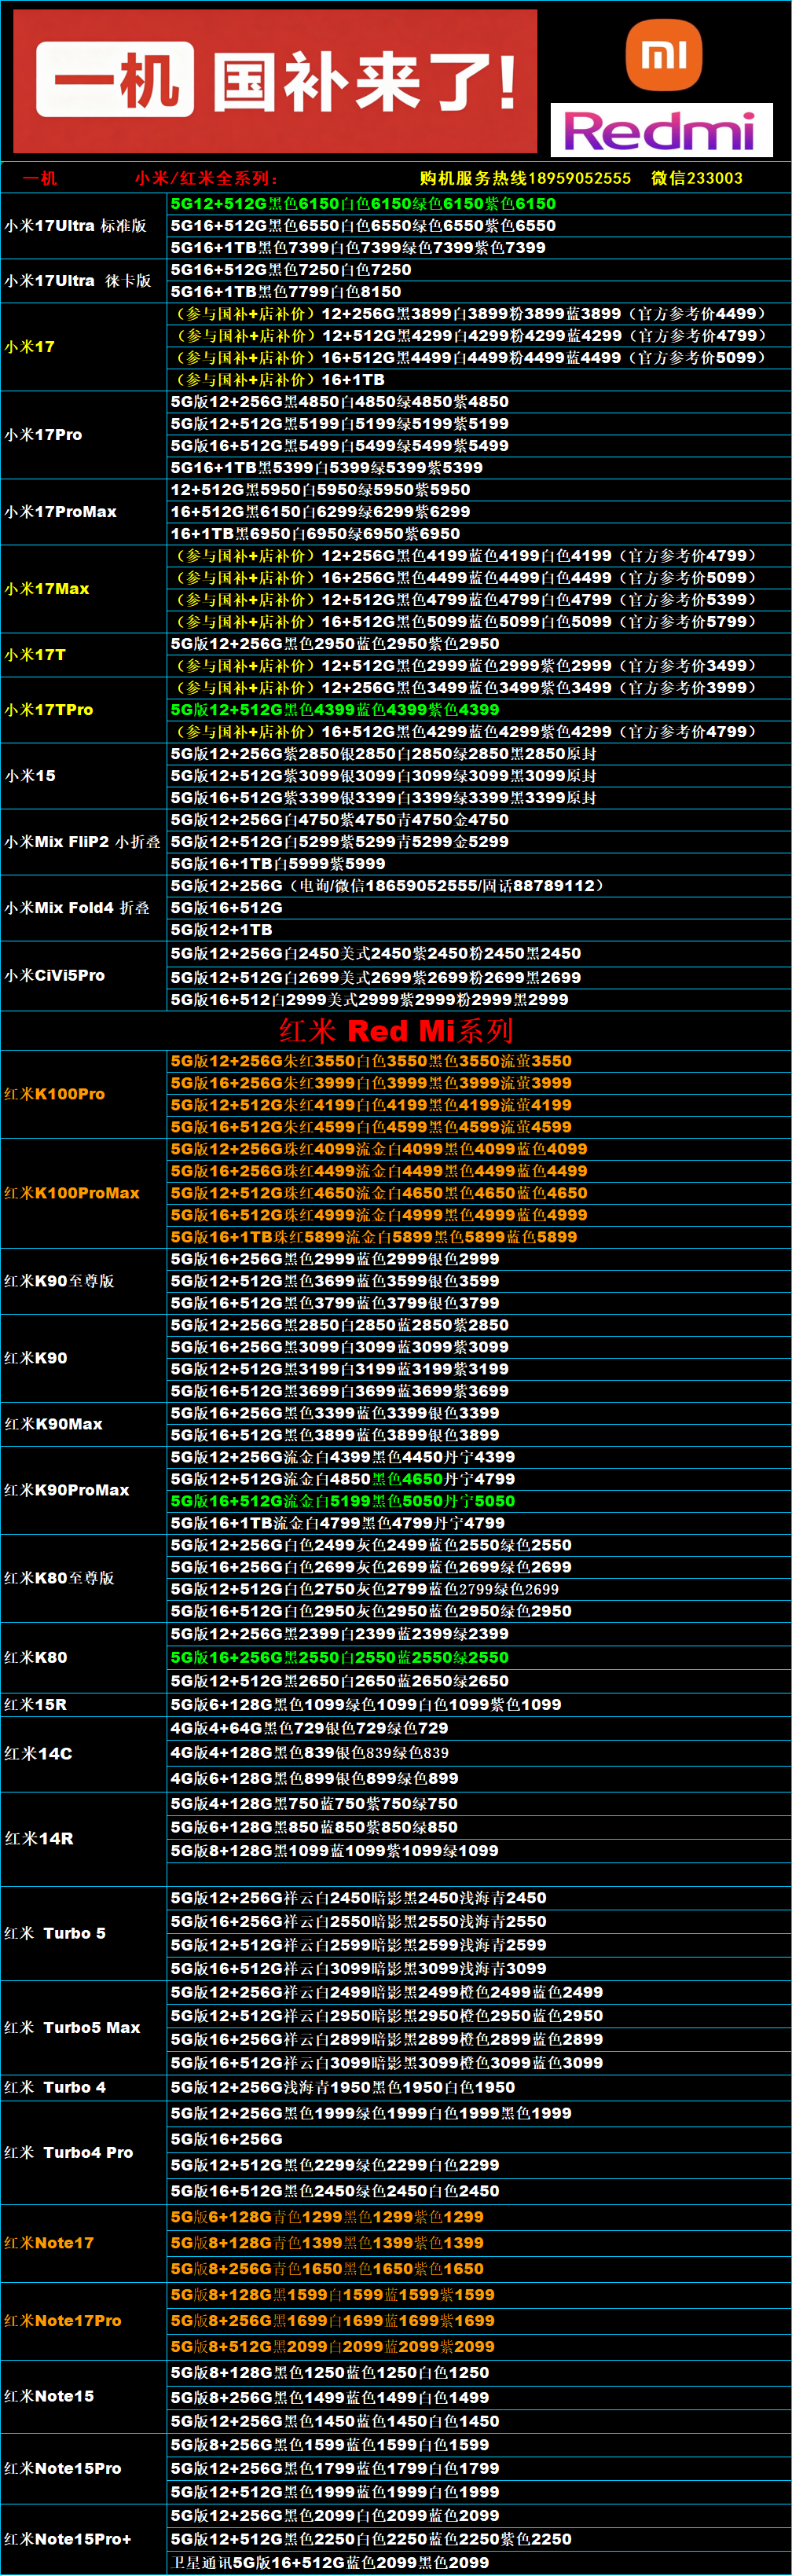Screen dimensions: 792x2576
Task: Select the '红米 Turbo4 Pro' model cell
Action: pos(84,2153)
